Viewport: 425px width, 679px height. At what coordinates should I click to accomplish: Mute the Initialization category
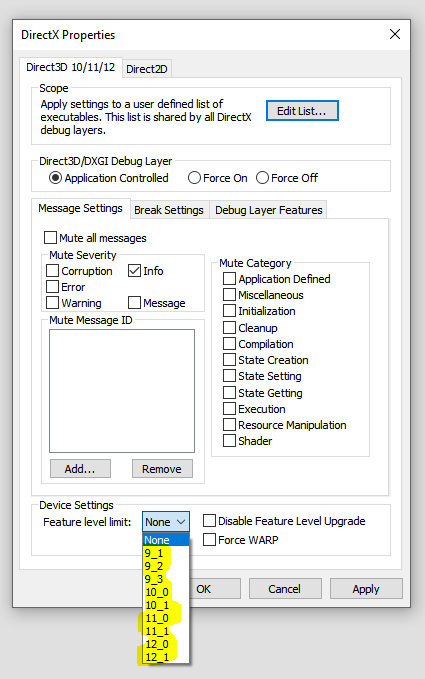click(x=229, y=311)
